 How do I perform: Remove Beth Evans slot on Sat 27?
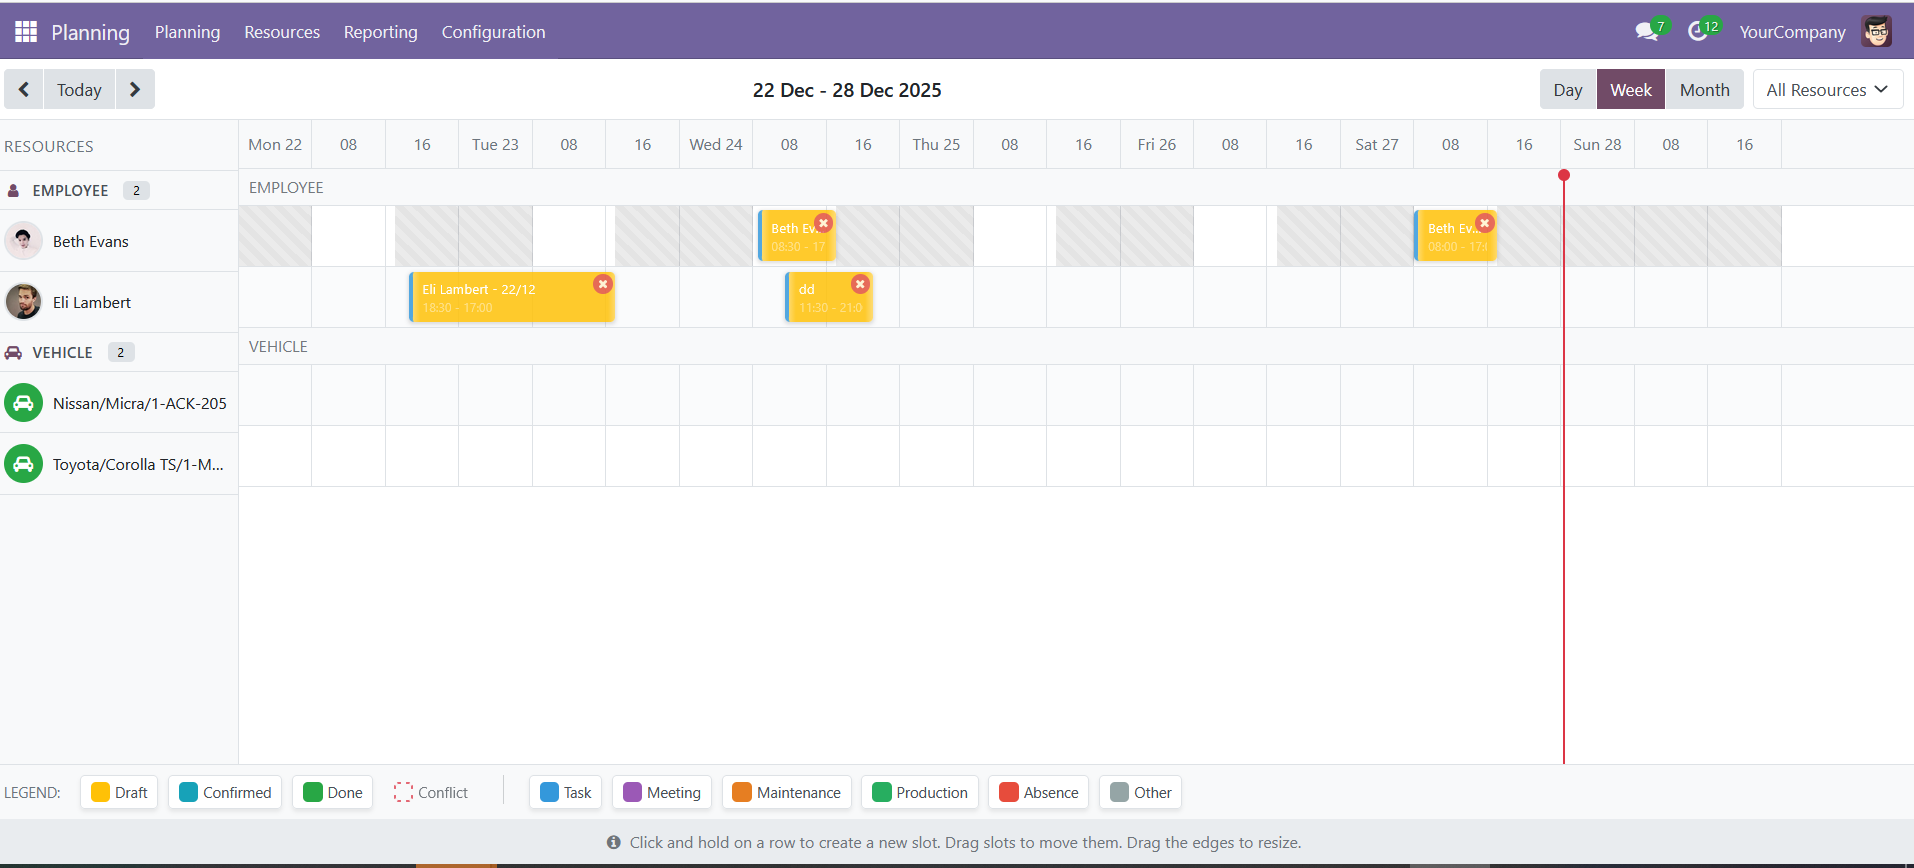(x=1485, y=223)
